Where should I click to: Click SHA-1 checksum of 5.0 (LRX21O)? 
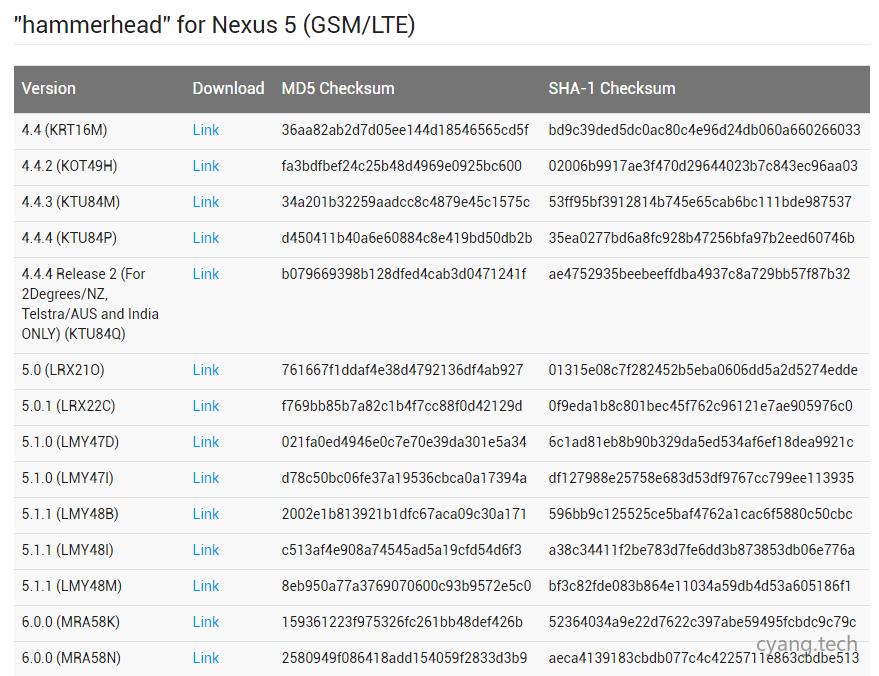pos(702,370)
